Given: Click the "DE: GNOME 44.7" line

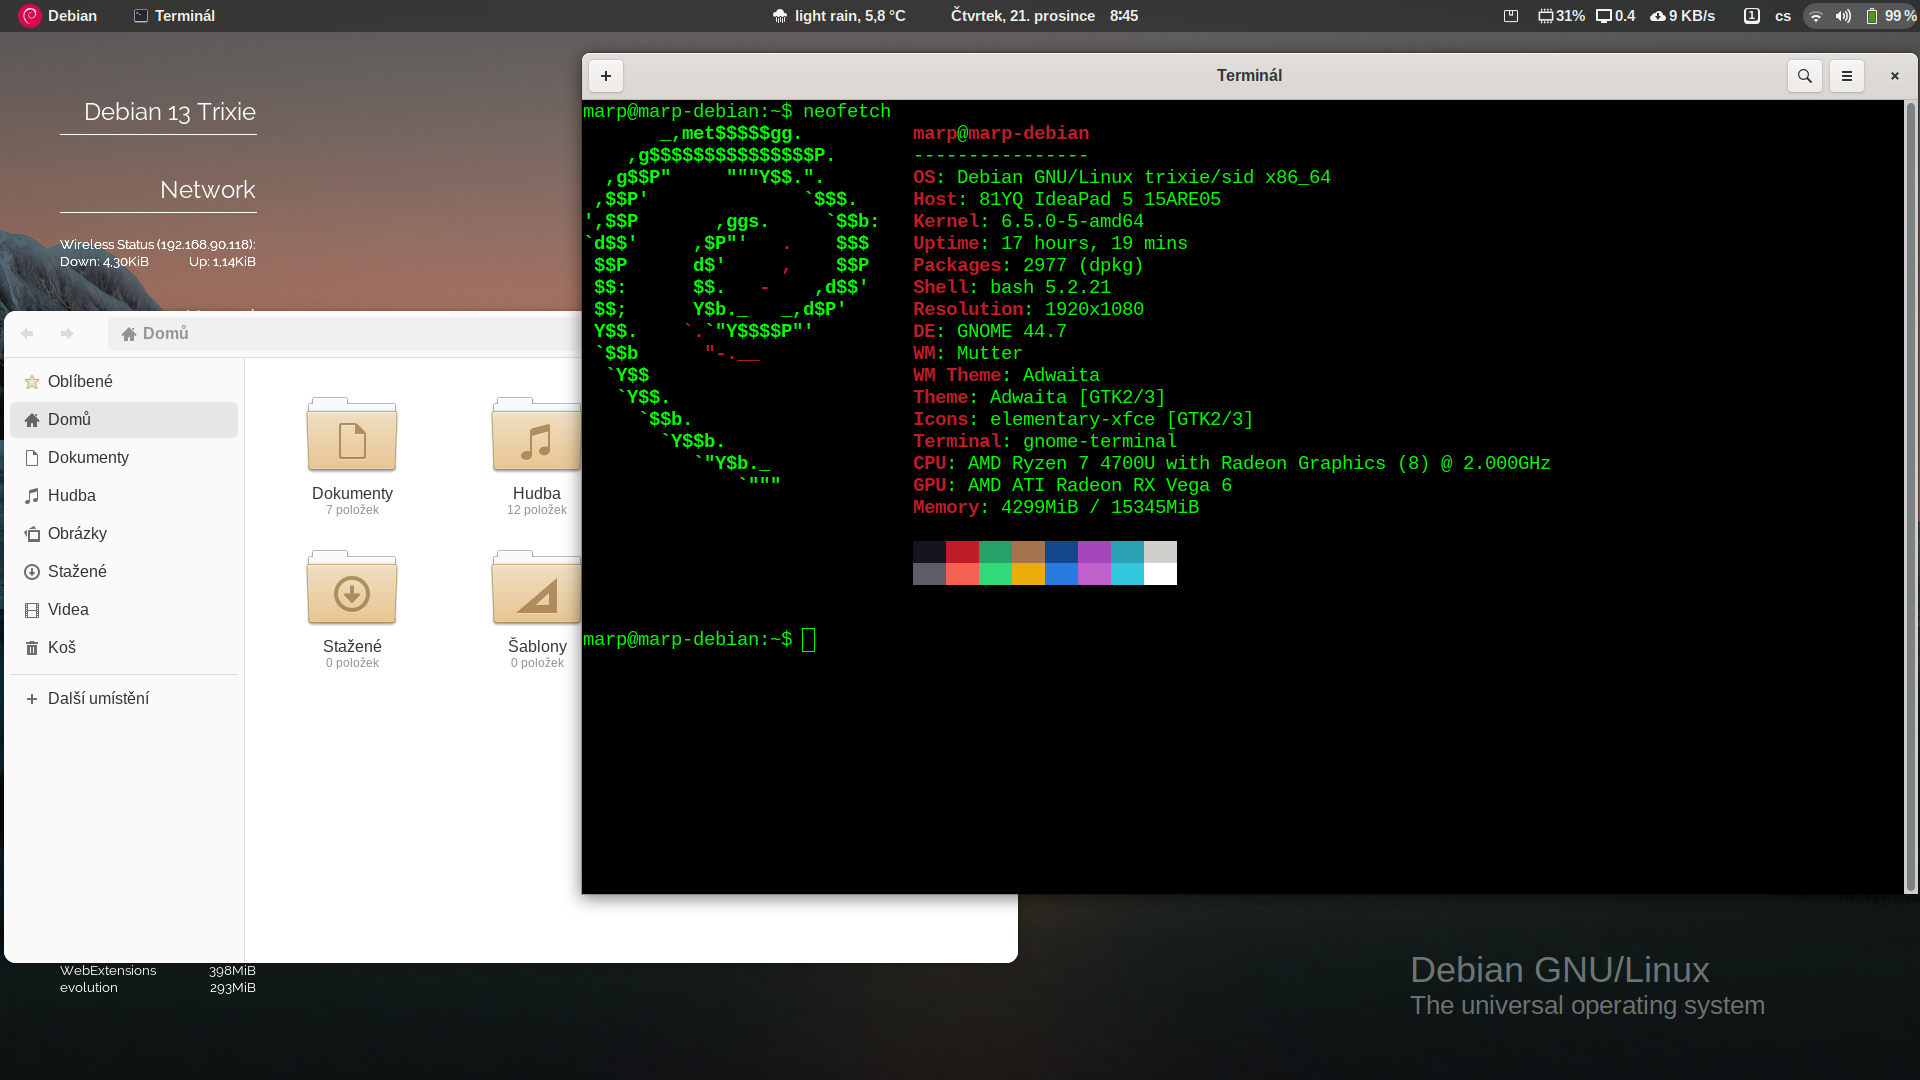Looking at the screenshot, I should pos(990,332).
